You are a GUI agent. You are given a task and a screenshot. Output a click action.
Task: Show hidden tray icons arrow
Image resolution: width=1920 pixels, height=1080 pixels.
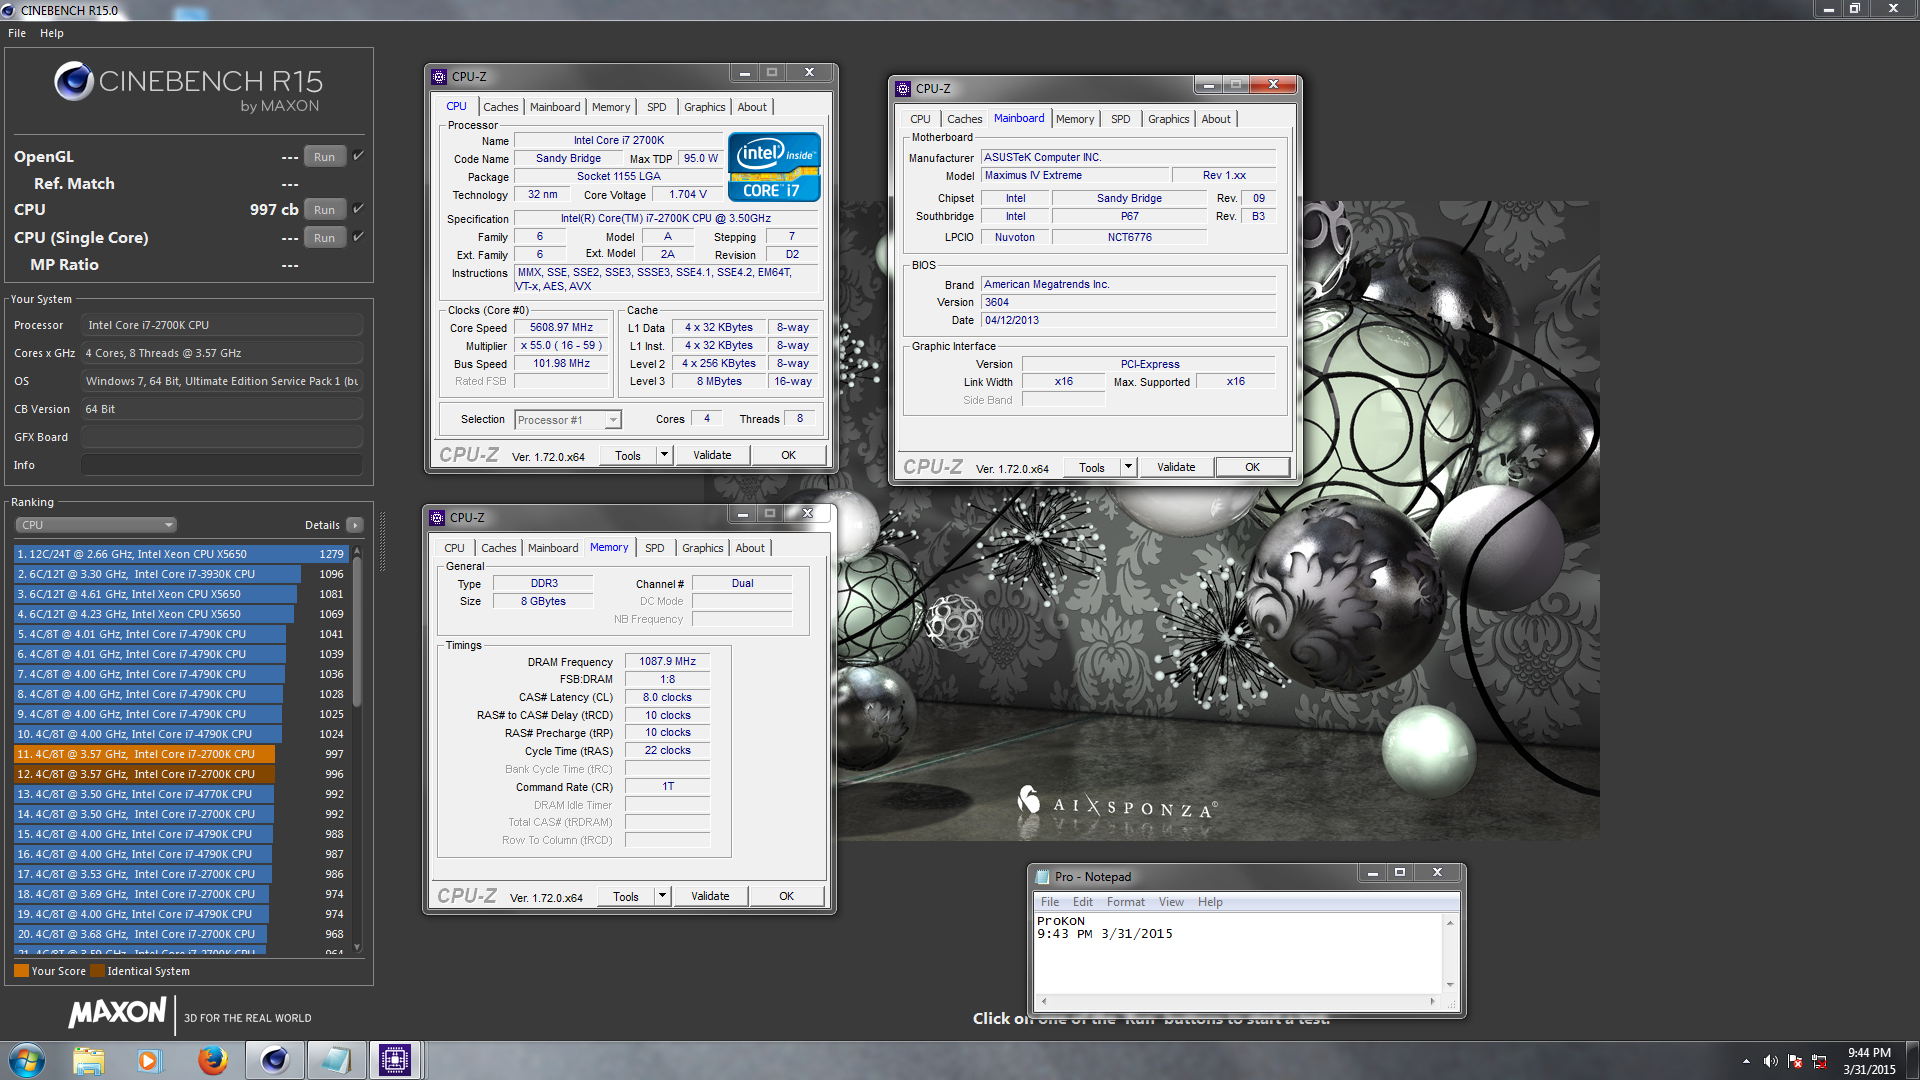(1746, 1061)
